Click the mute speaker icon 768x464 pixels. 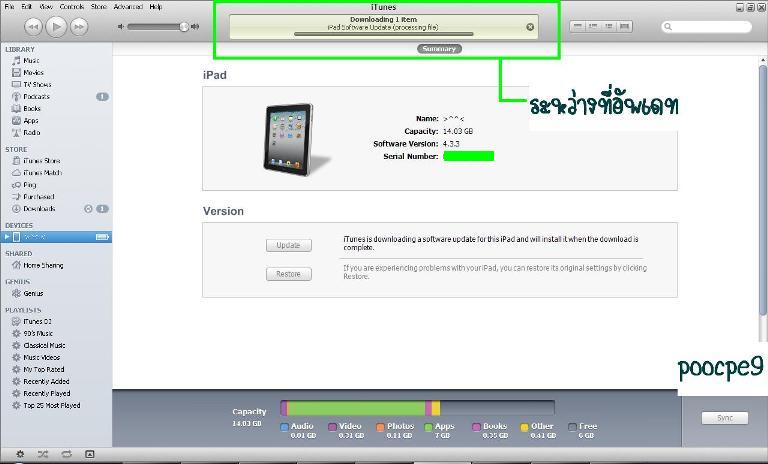(121, 26)
